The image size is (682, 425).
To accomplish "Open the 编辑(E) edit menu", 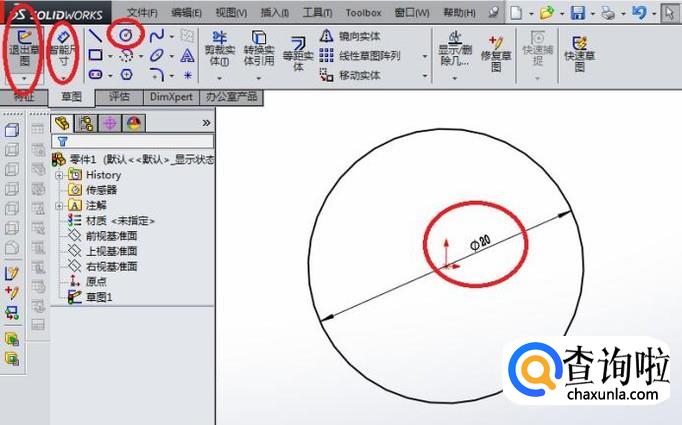I will click(187, 13).
